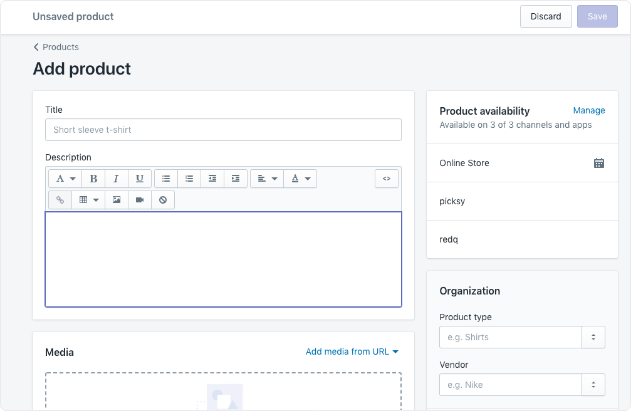This screenshot has width=631, height=411.
Task: Apply italic formatting to description
Action: coord(116,179)
